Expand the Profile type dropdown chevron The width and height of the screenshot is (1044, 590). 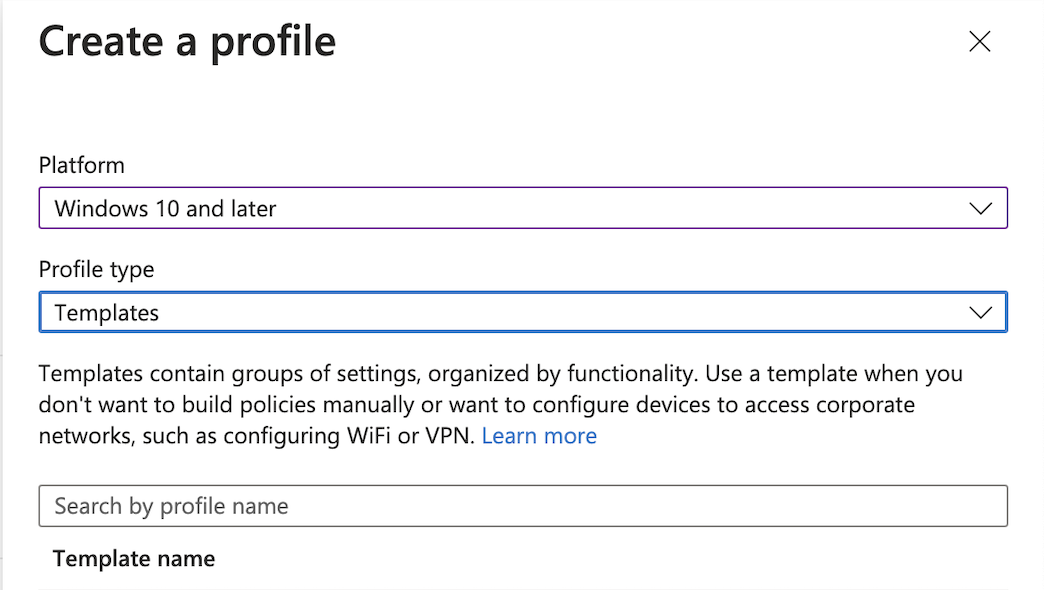[x=980, y=313]
